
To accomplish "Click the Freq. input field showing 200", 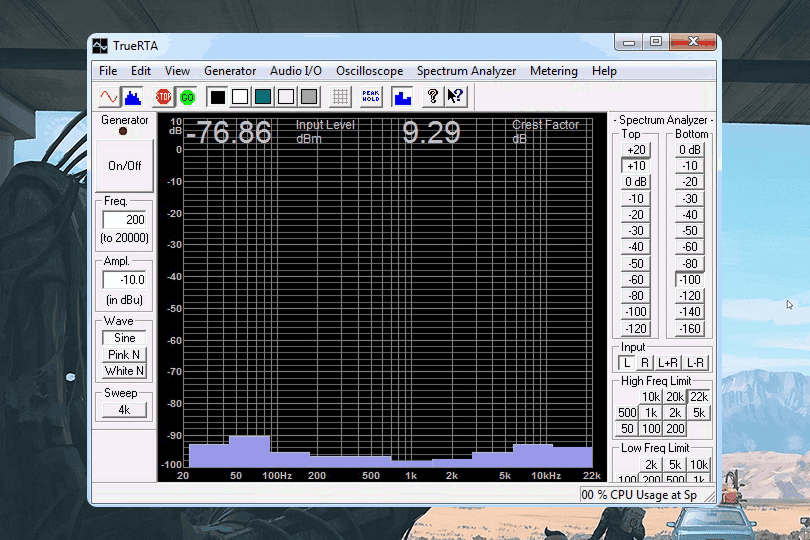I will [x=125, y=220].
